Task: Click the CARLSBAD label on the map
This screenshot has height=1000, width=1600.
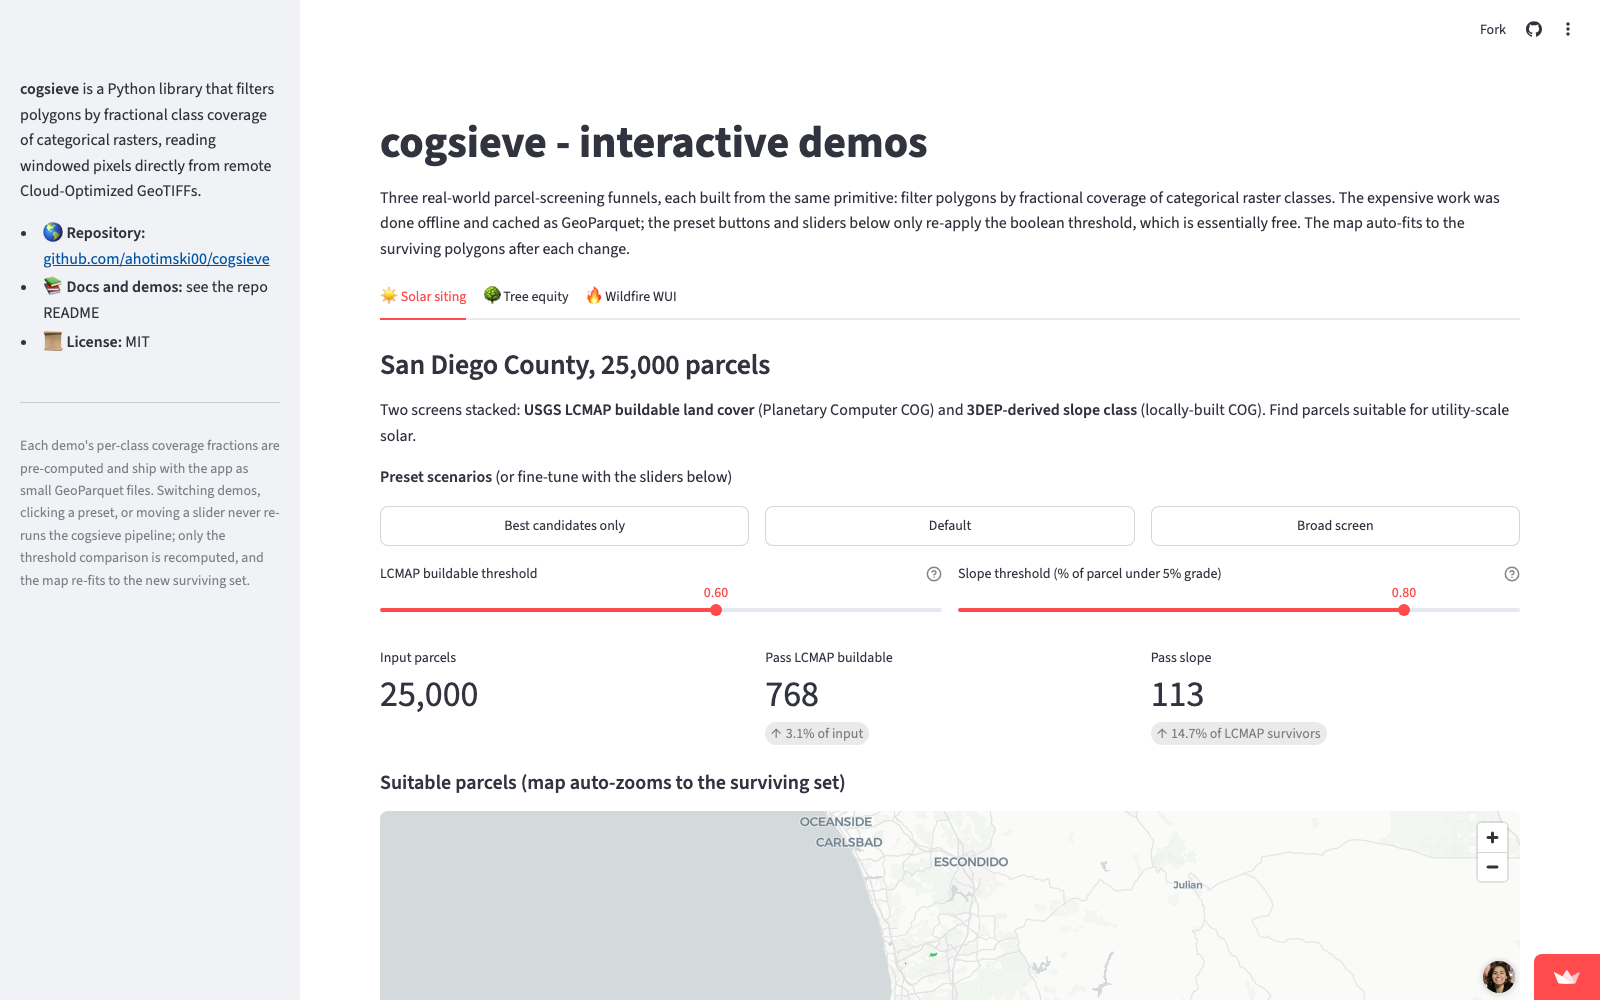Action: pyautogui.click(x=849, y=842)
